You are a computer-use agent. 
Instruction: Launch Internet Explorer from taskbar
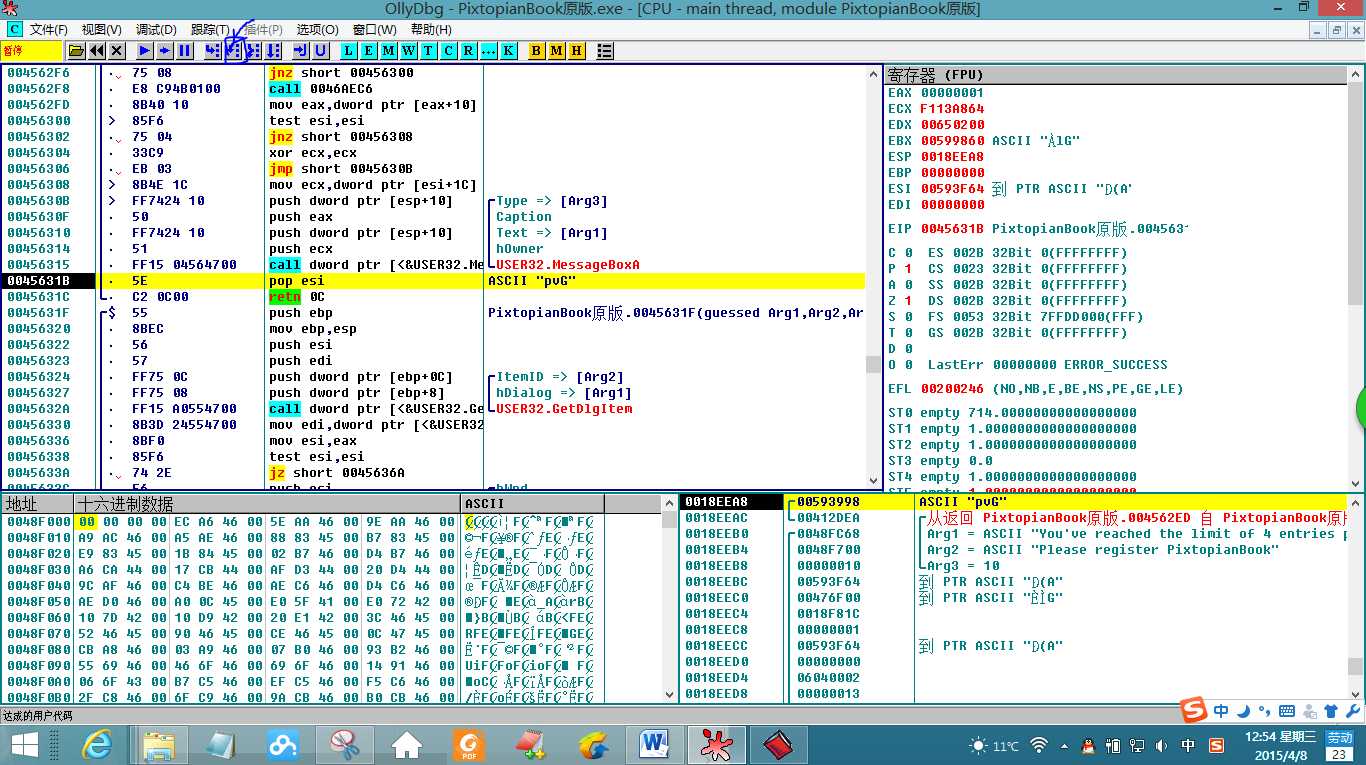pos(97,745)
